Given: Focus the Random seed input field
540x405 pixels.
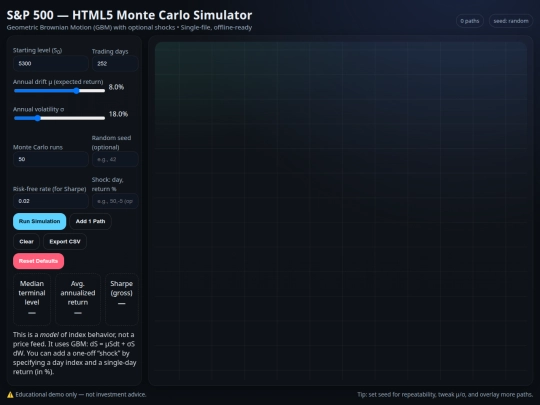Looking at the screenshot, I should [115, 159].
